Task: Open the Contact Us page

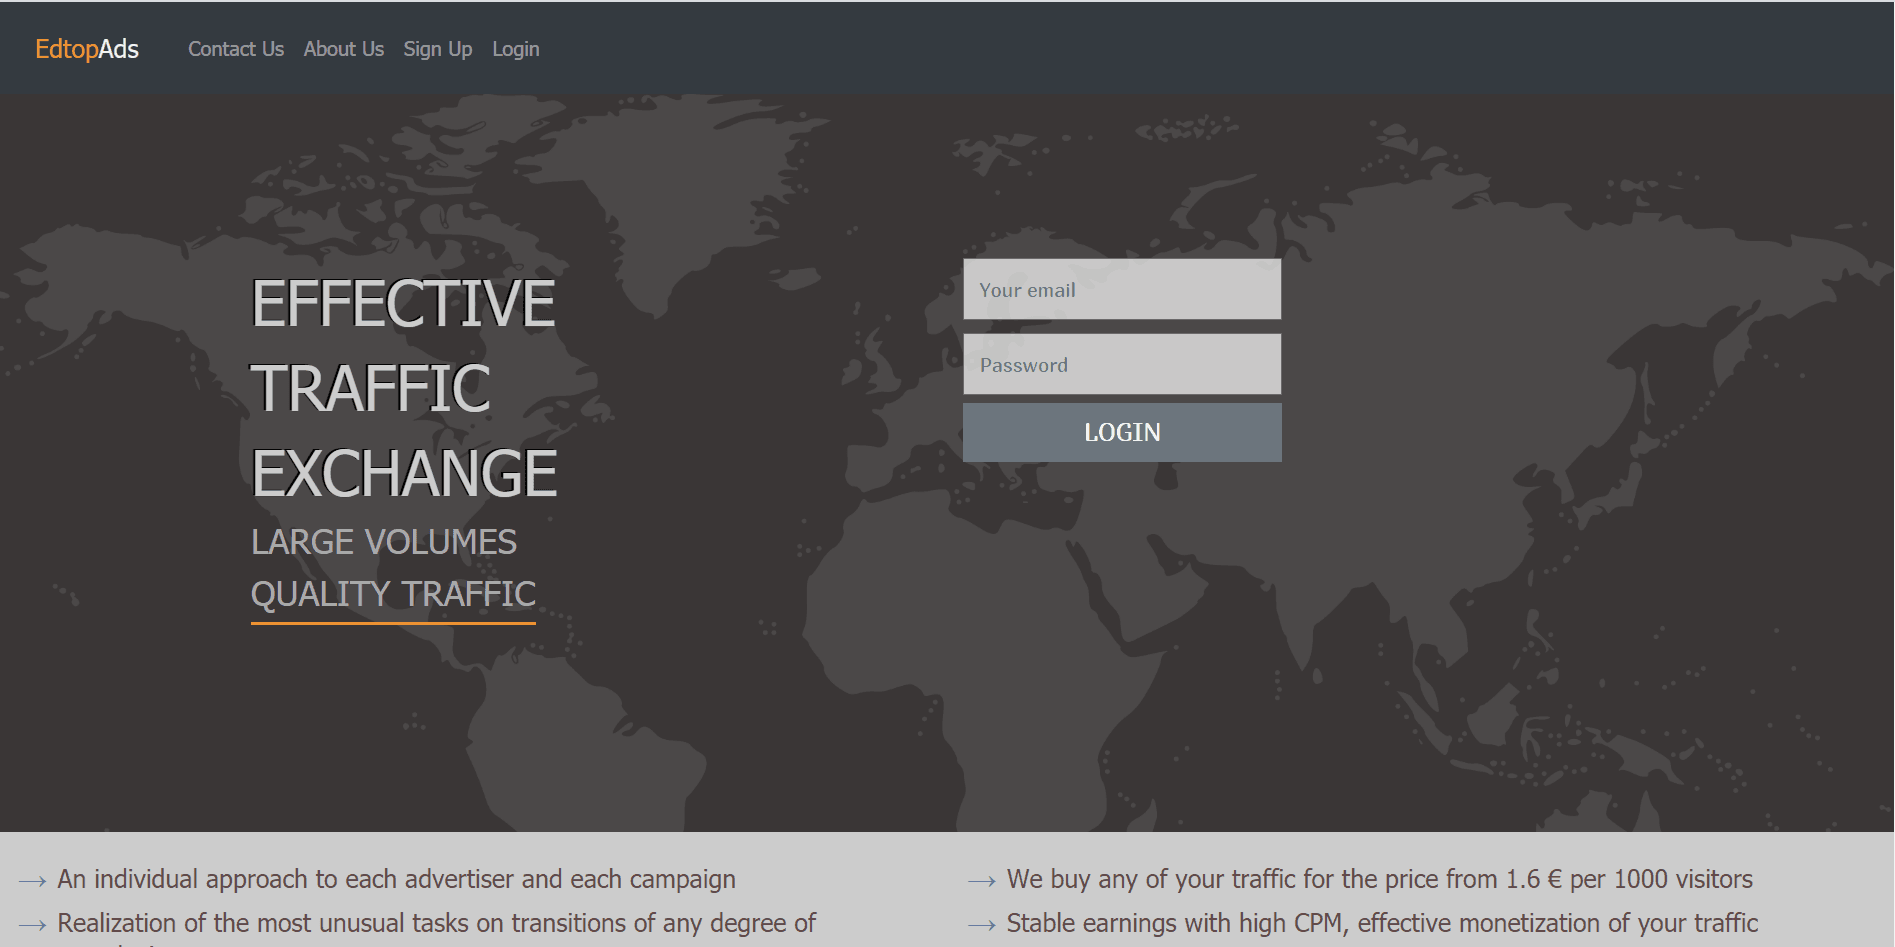Action: (x=236, y=49)
